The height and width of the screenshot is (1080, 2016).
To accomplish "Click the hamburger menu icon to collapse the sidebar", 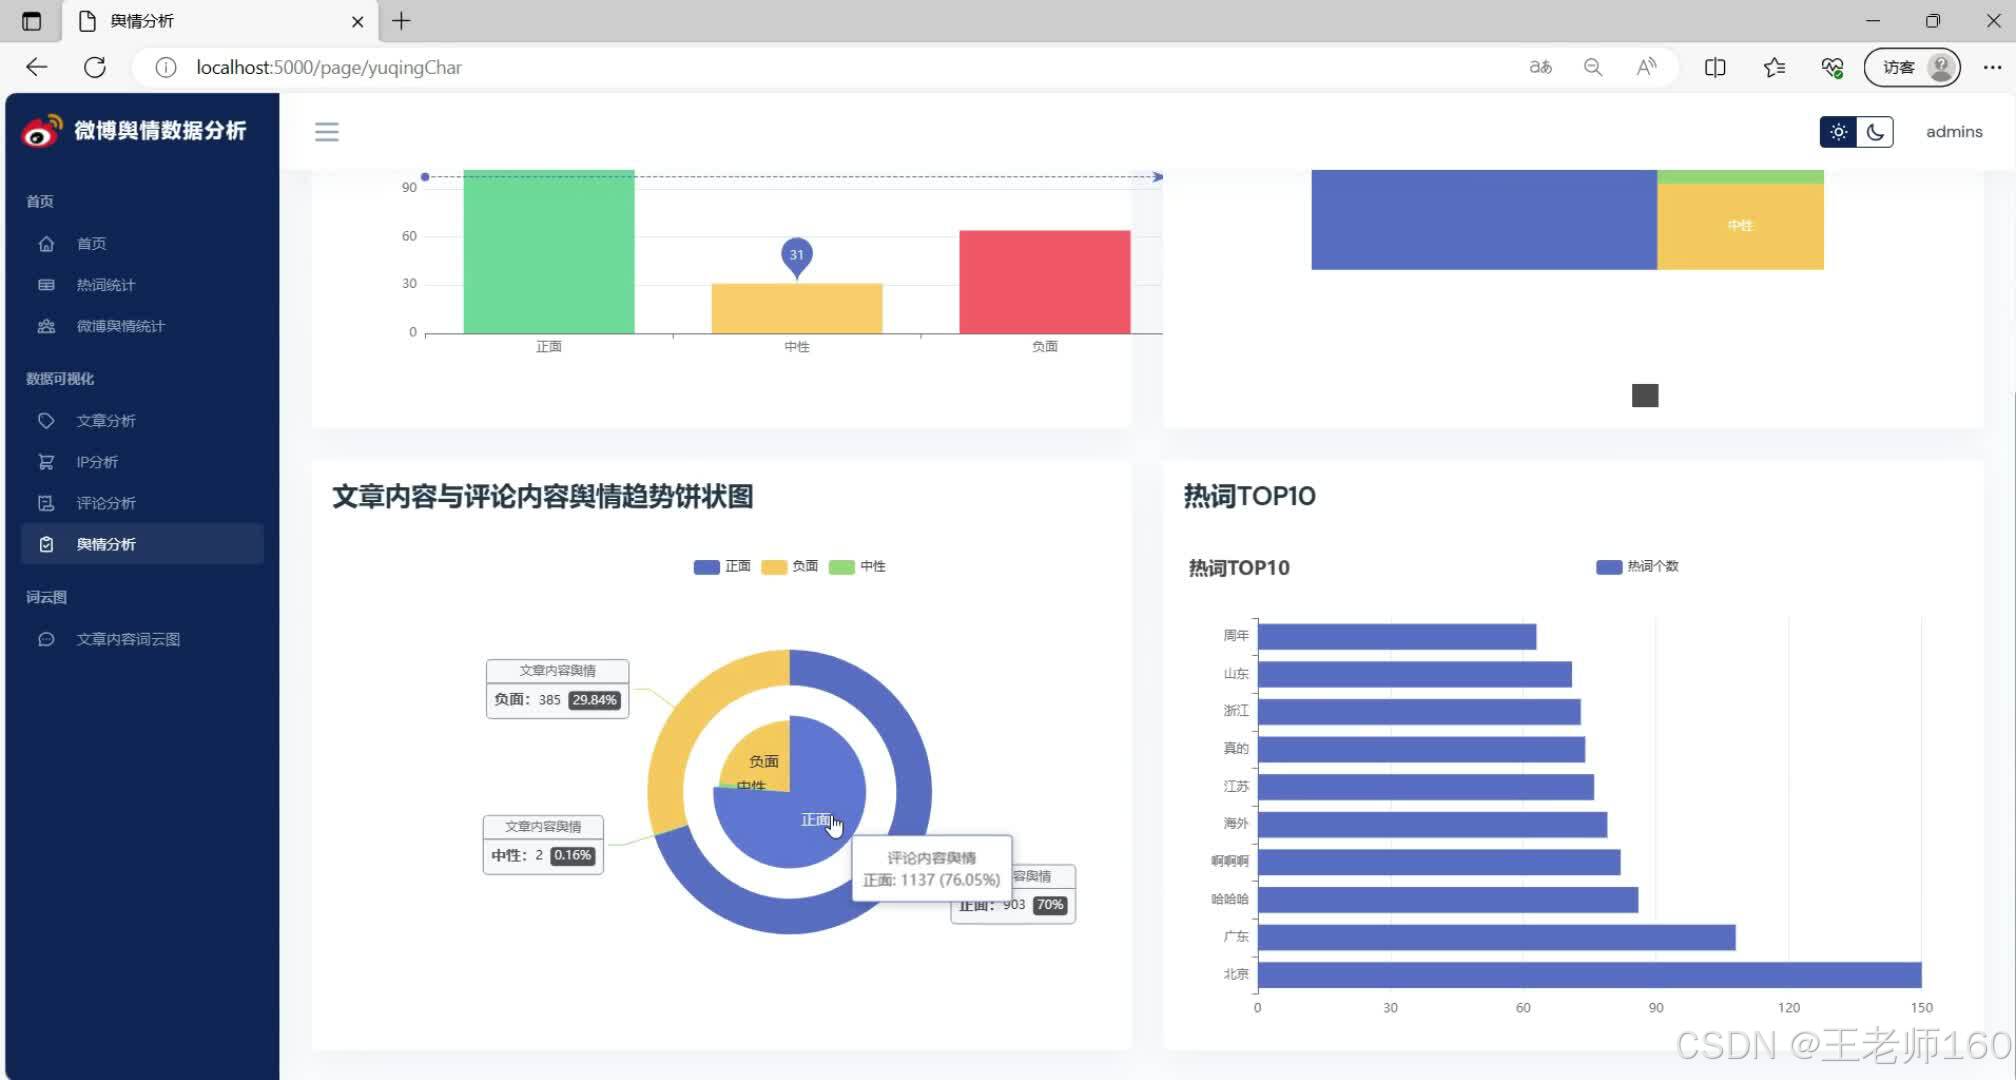I will pyautogui.click(x=327, y=132).
